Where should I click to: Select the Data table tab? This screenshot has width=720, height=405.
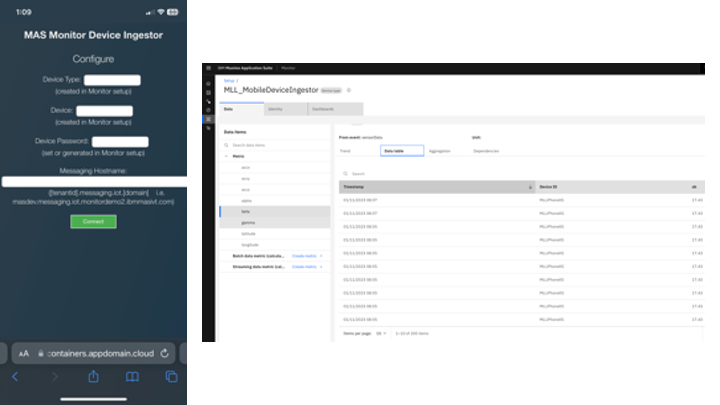402,151
